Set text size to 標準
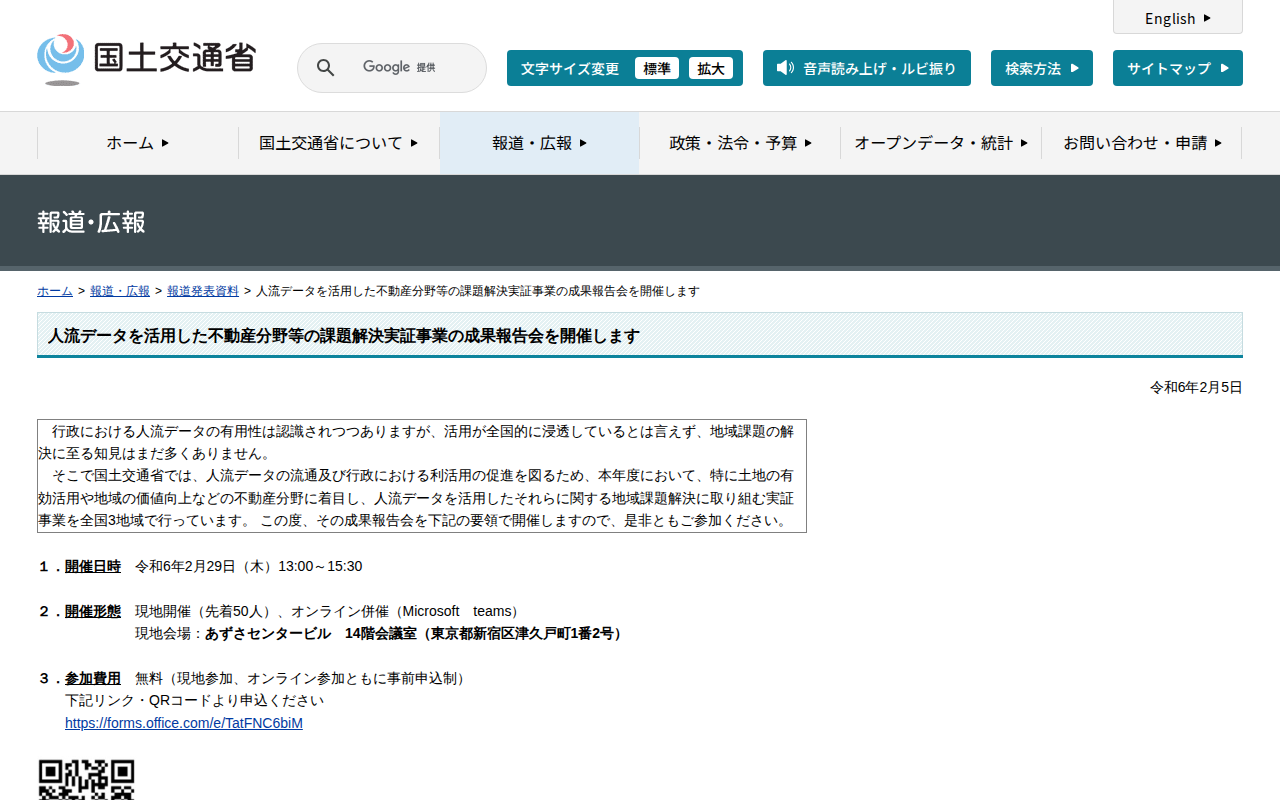 coord(657,68)
